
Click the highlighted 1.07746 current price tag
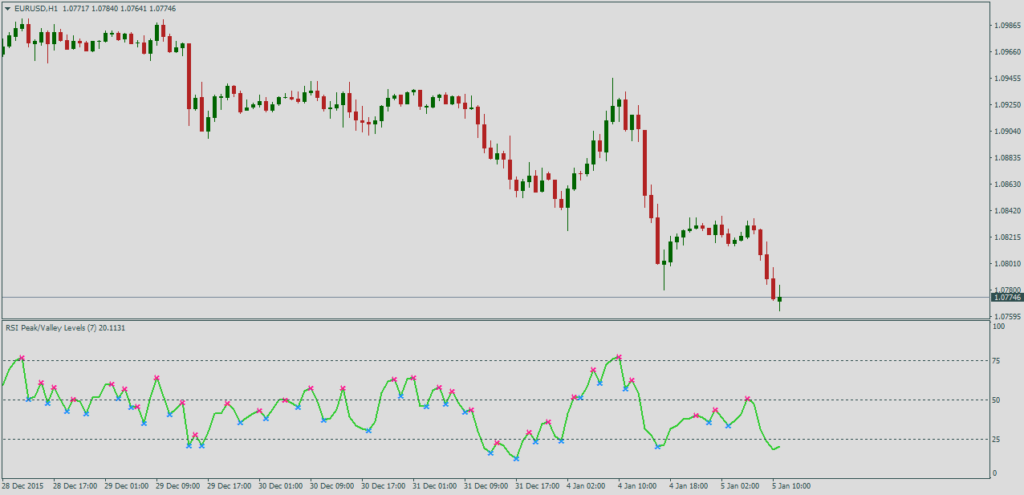pyautogui.click(x=1005, y=297)
